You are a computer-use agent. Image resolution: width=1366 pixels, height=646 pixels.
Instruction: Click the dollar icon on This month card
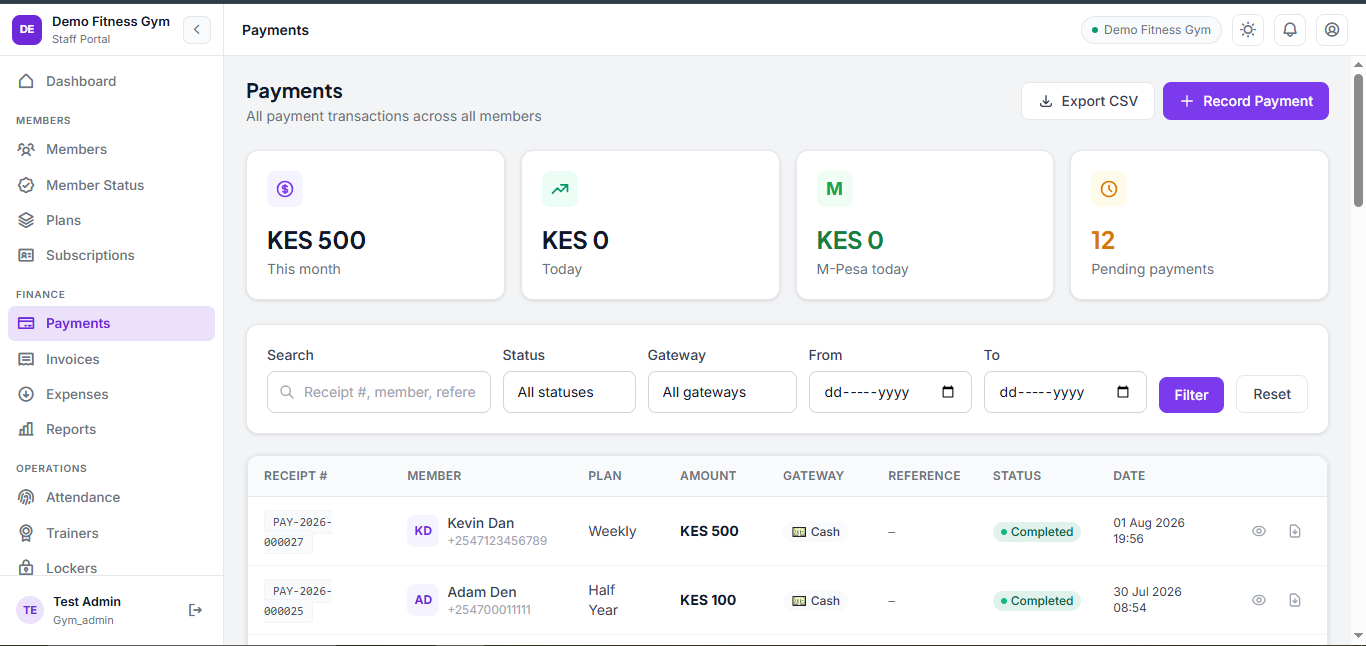click(x=285, y=189)
